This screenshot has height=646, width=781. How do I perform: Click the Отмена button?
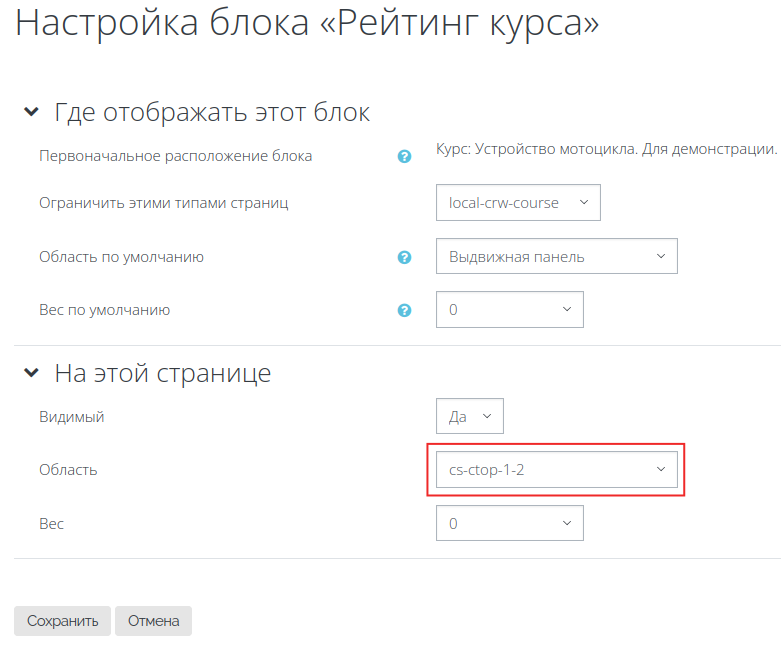click(153, 621)
